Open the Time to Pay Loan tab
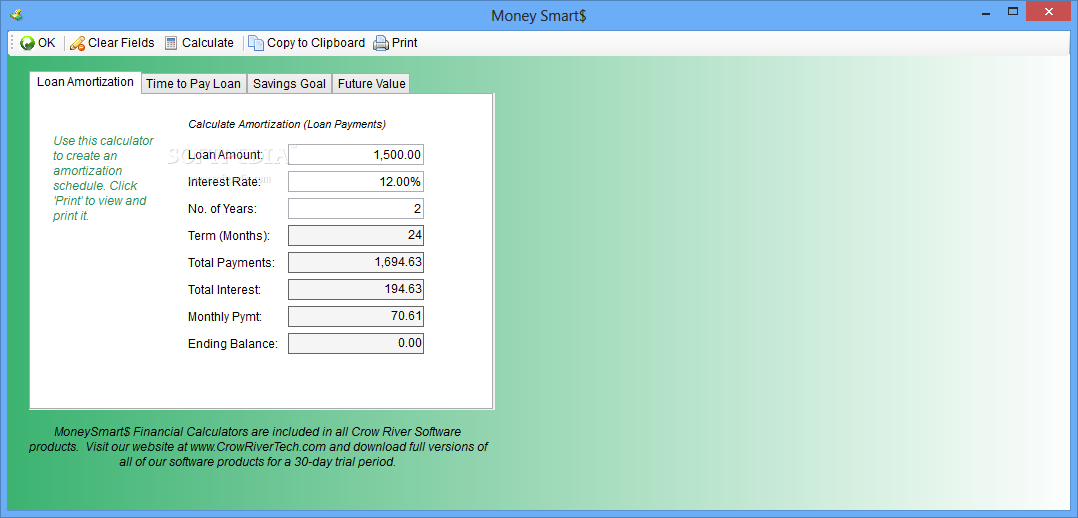The height and width of the screenshot is (518, 1078). click(193, 84)
